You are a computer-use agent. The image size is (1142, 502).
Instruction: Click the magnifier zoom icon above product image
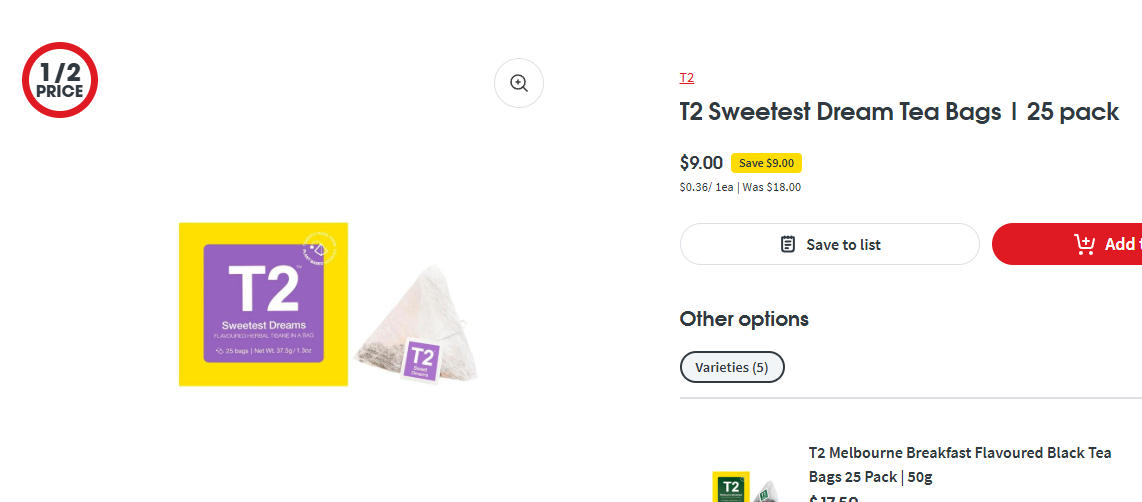[x=519, y=83]
